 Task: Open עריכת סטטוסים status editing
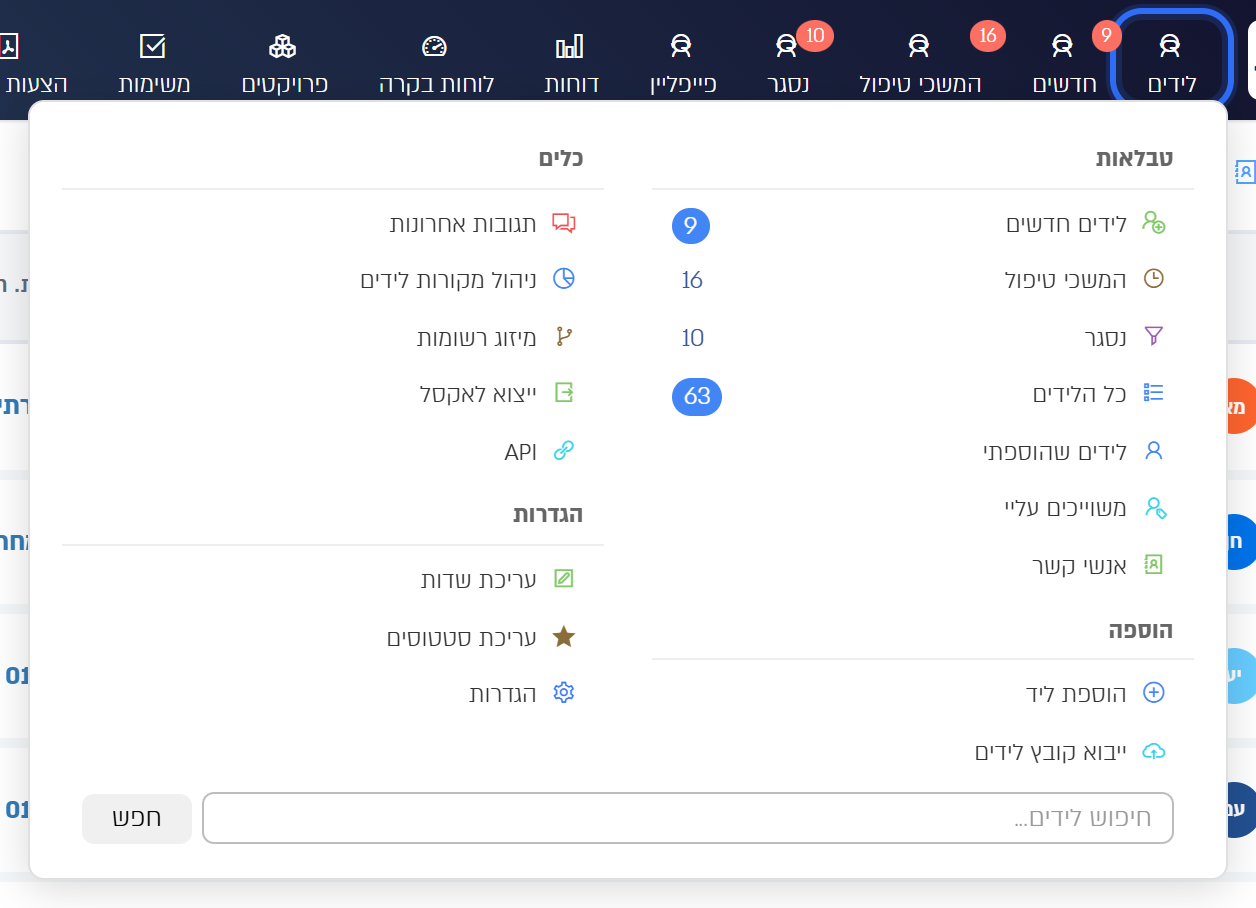[462, 637]
